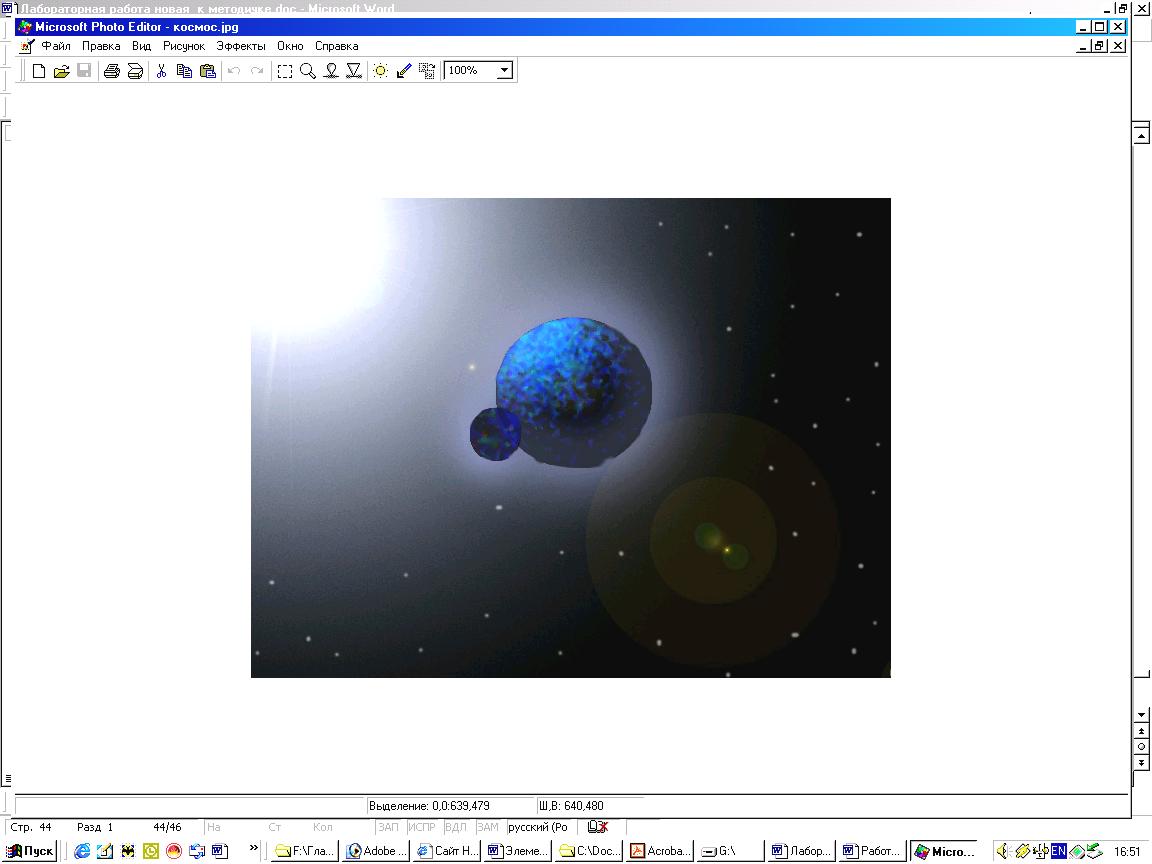Expand quick launch chevron
Screen dimensions: 1152x864
(x=253, y=849)
